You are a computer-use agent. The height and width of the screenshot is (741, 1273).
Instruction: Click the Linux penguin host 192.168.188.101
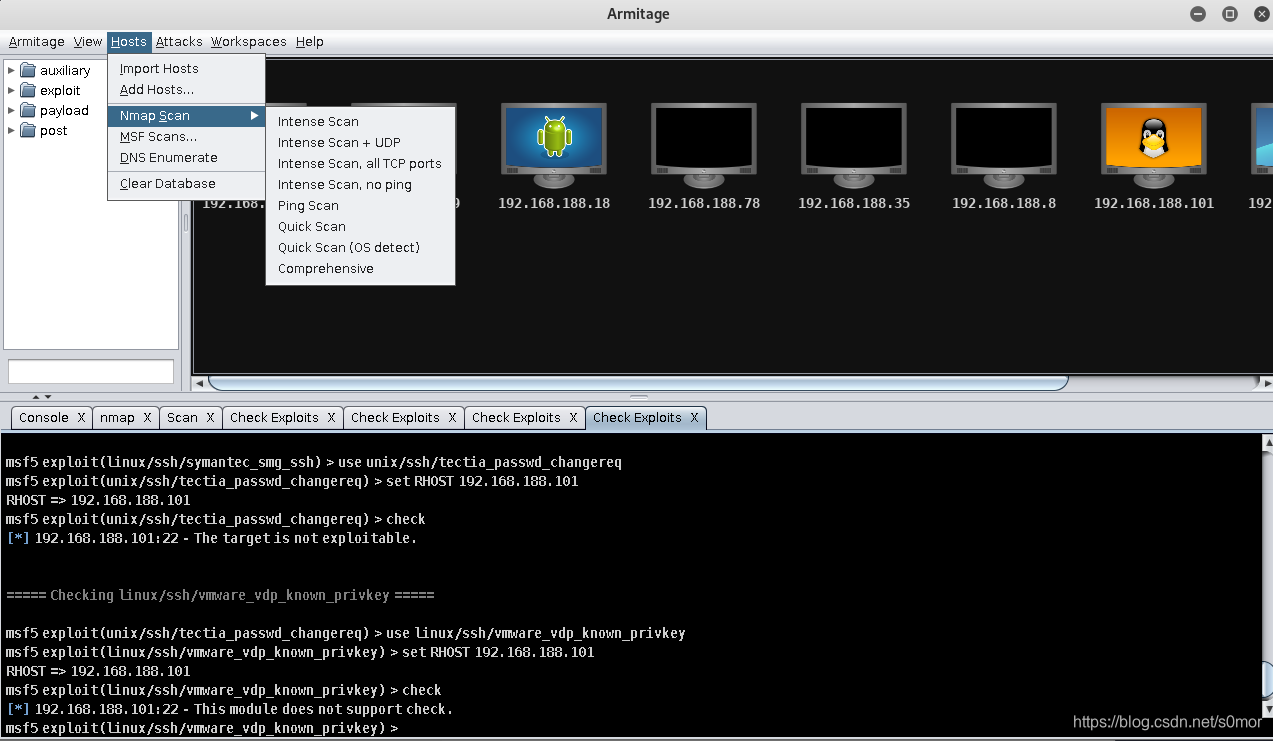1153,146
